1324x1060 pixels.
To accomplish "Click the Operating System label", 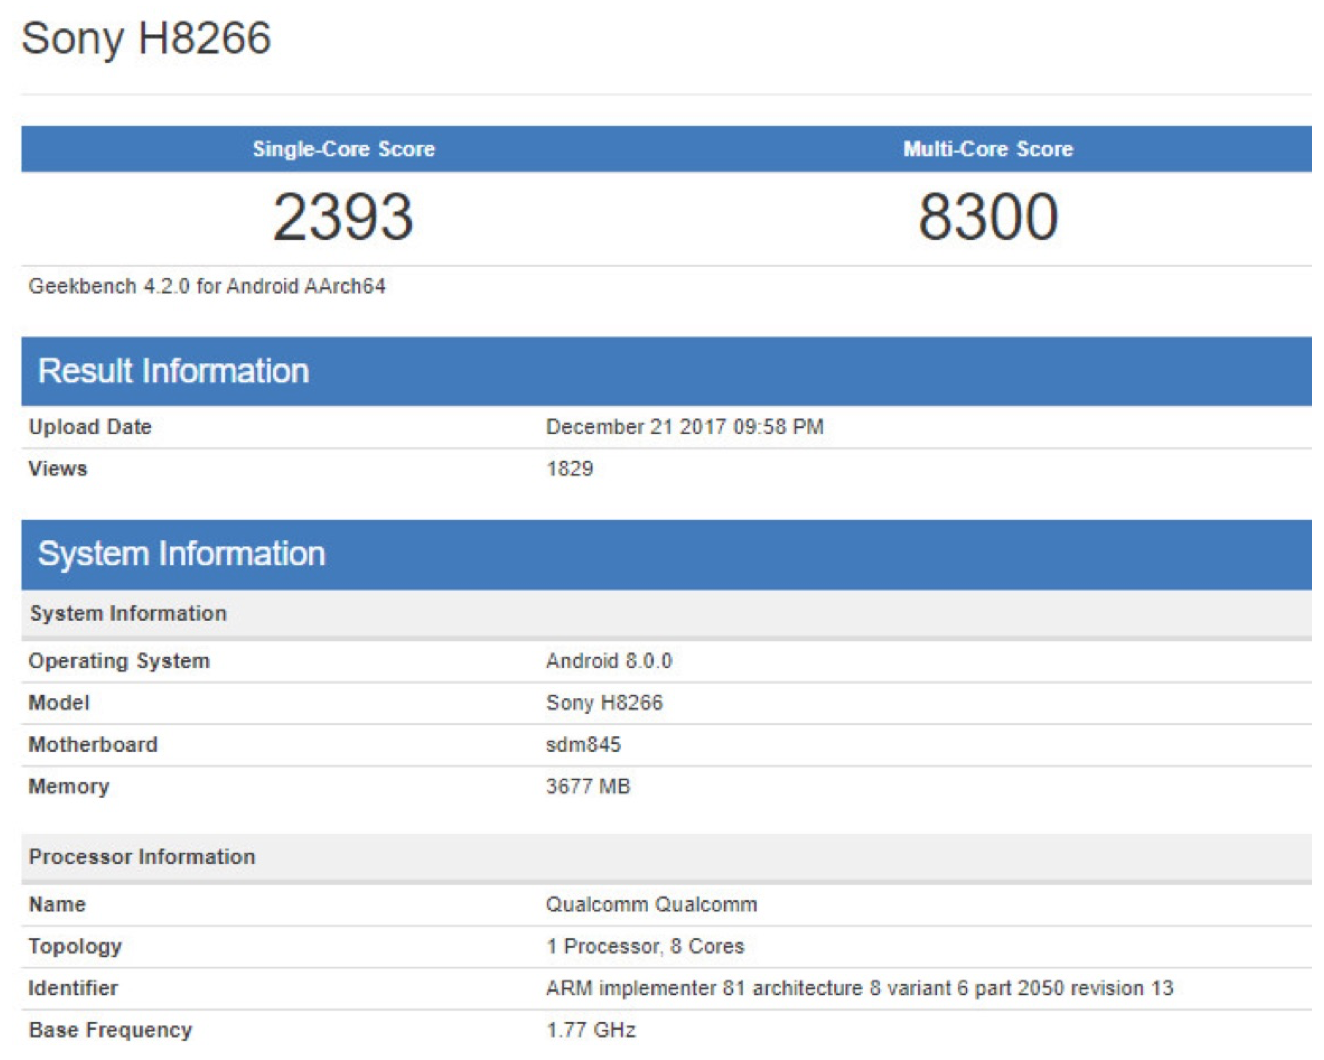I will coord(119,661).
